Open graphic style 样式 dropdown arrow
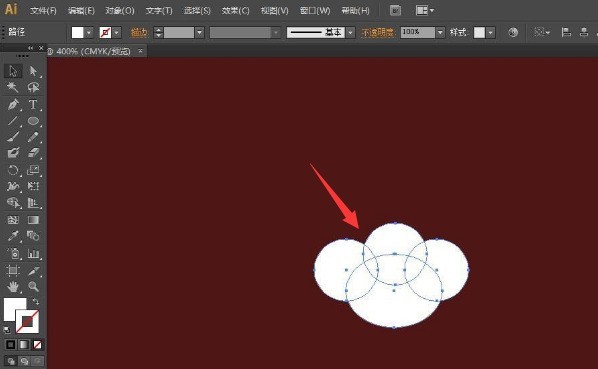 tap(491, 32)
